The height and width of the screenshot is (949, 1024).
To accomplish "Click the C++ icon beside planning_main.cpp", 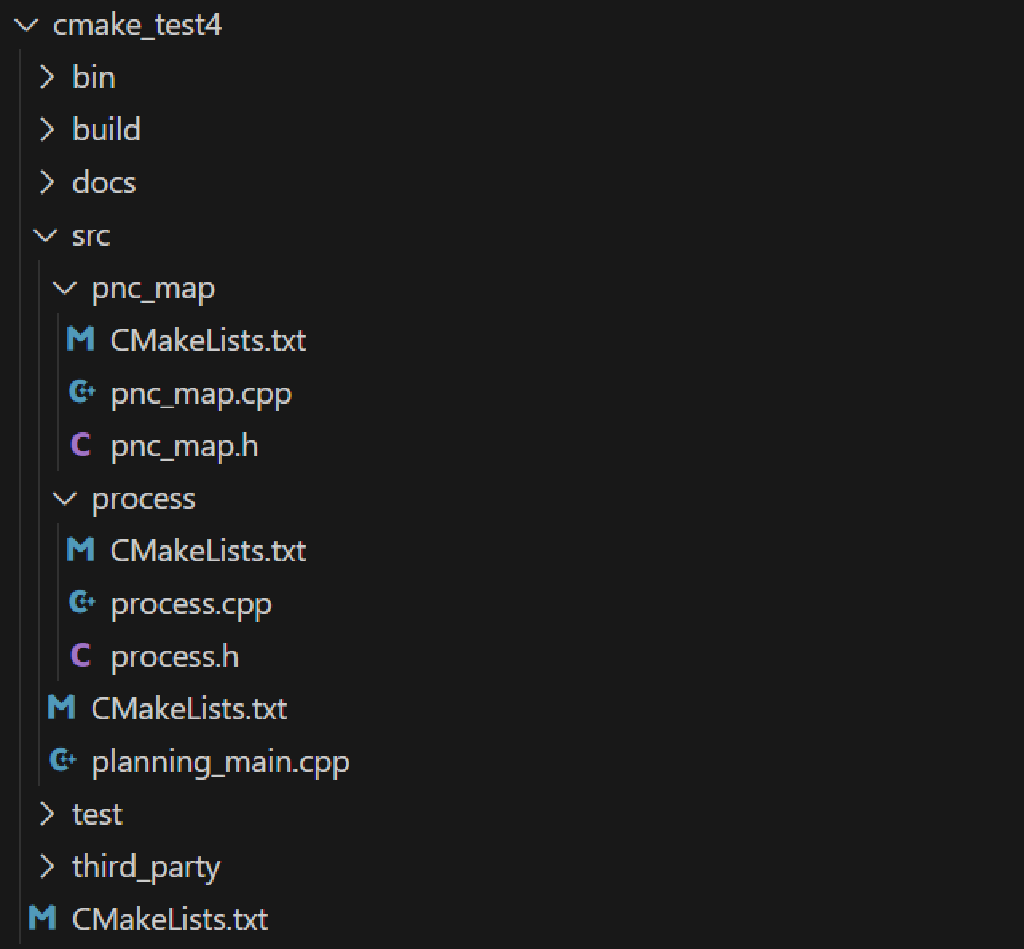I will [x=62, y=760].
